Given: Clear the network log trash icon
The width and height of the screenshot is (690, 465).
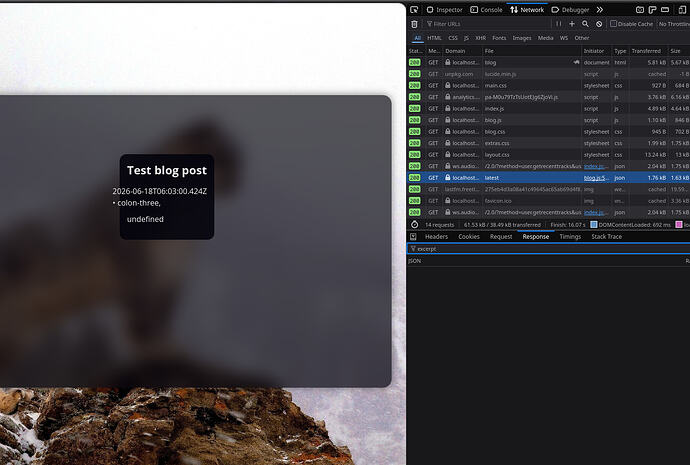Looking at the screenshot, I should point(414,24).
